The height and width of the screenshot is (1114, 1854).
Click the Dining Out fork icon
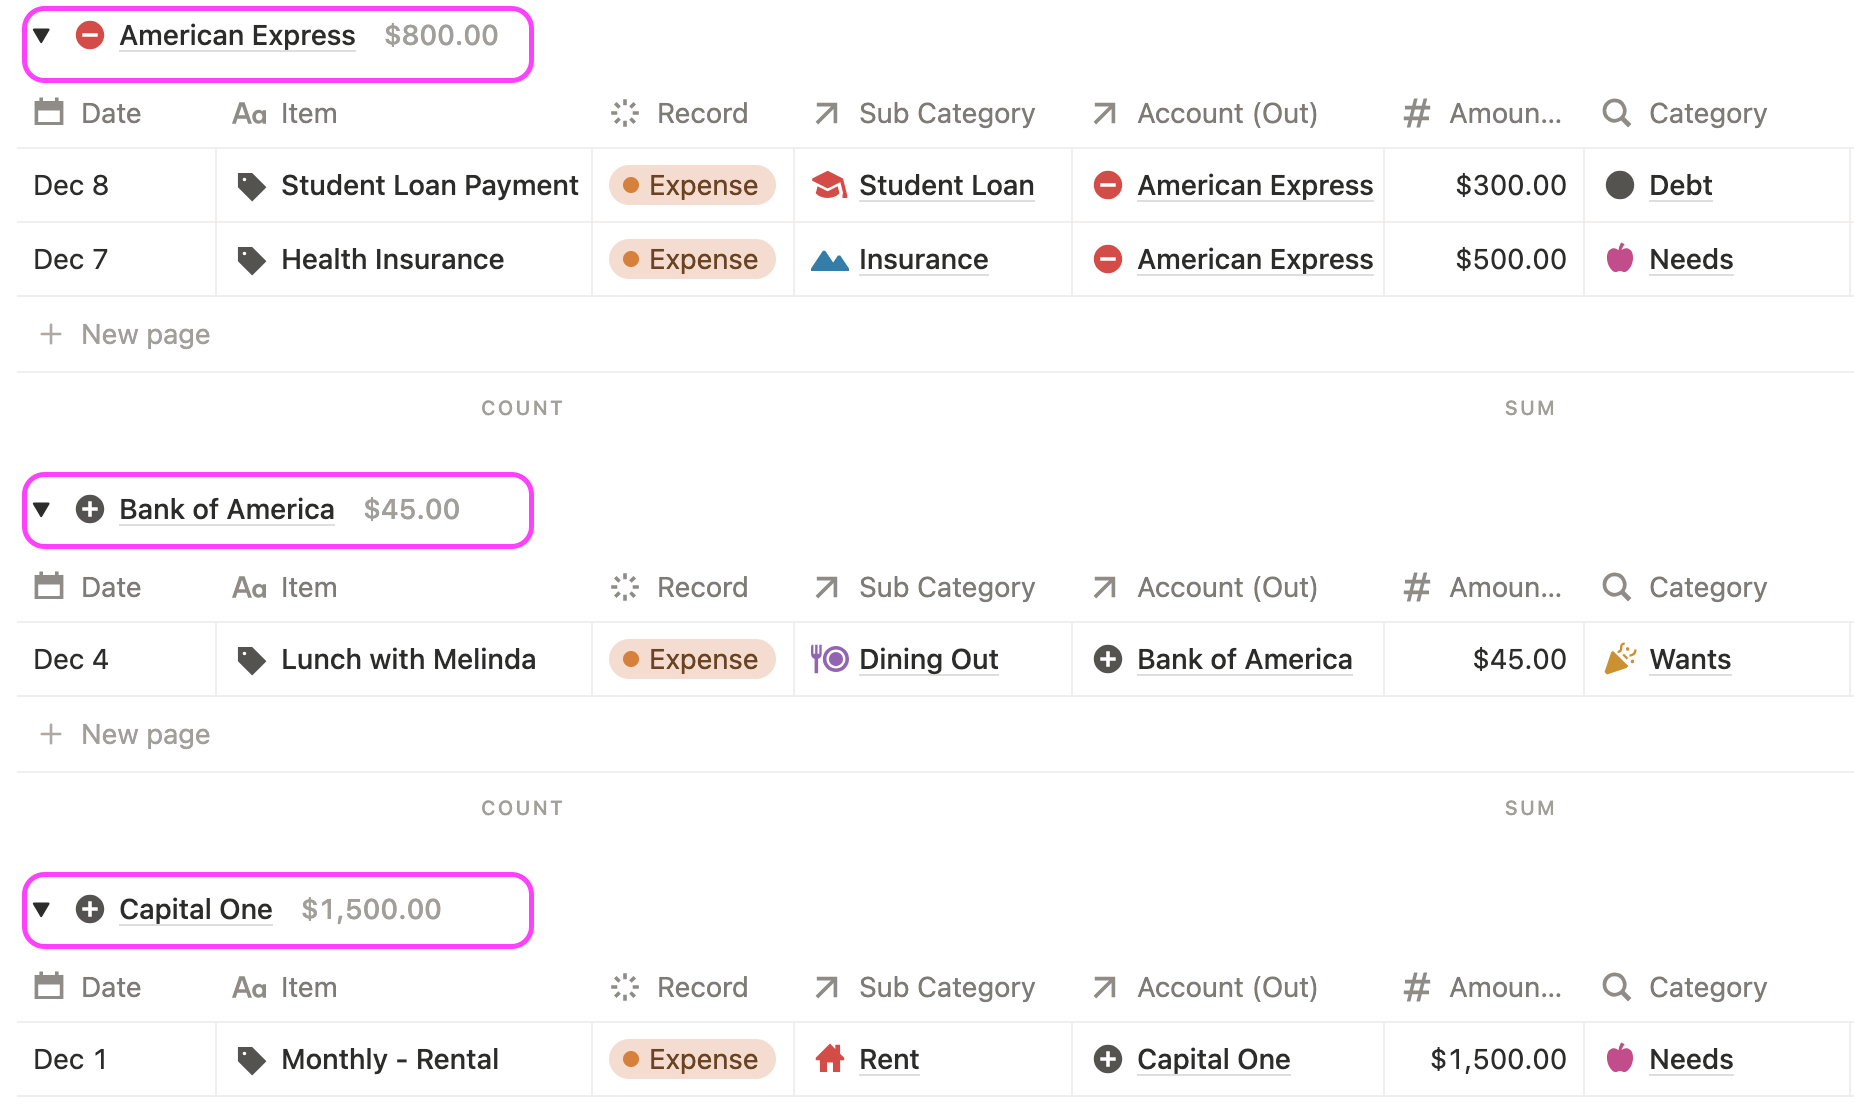[829, 660]
